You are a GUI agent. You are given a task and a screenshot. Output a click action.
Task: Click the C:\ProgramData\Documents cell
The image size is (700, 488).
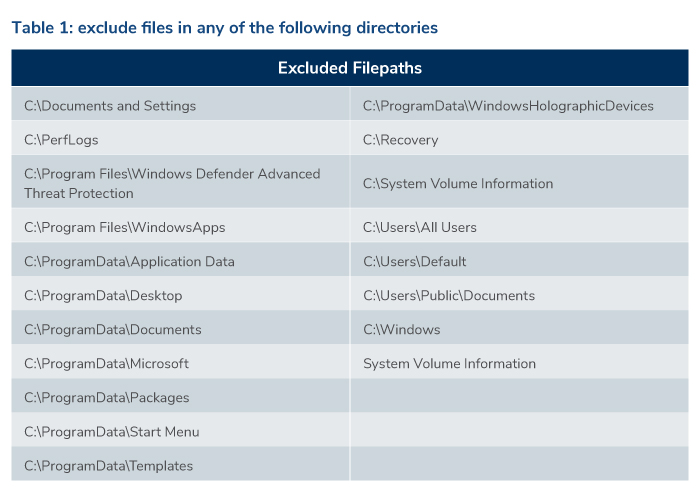(180, 329)
